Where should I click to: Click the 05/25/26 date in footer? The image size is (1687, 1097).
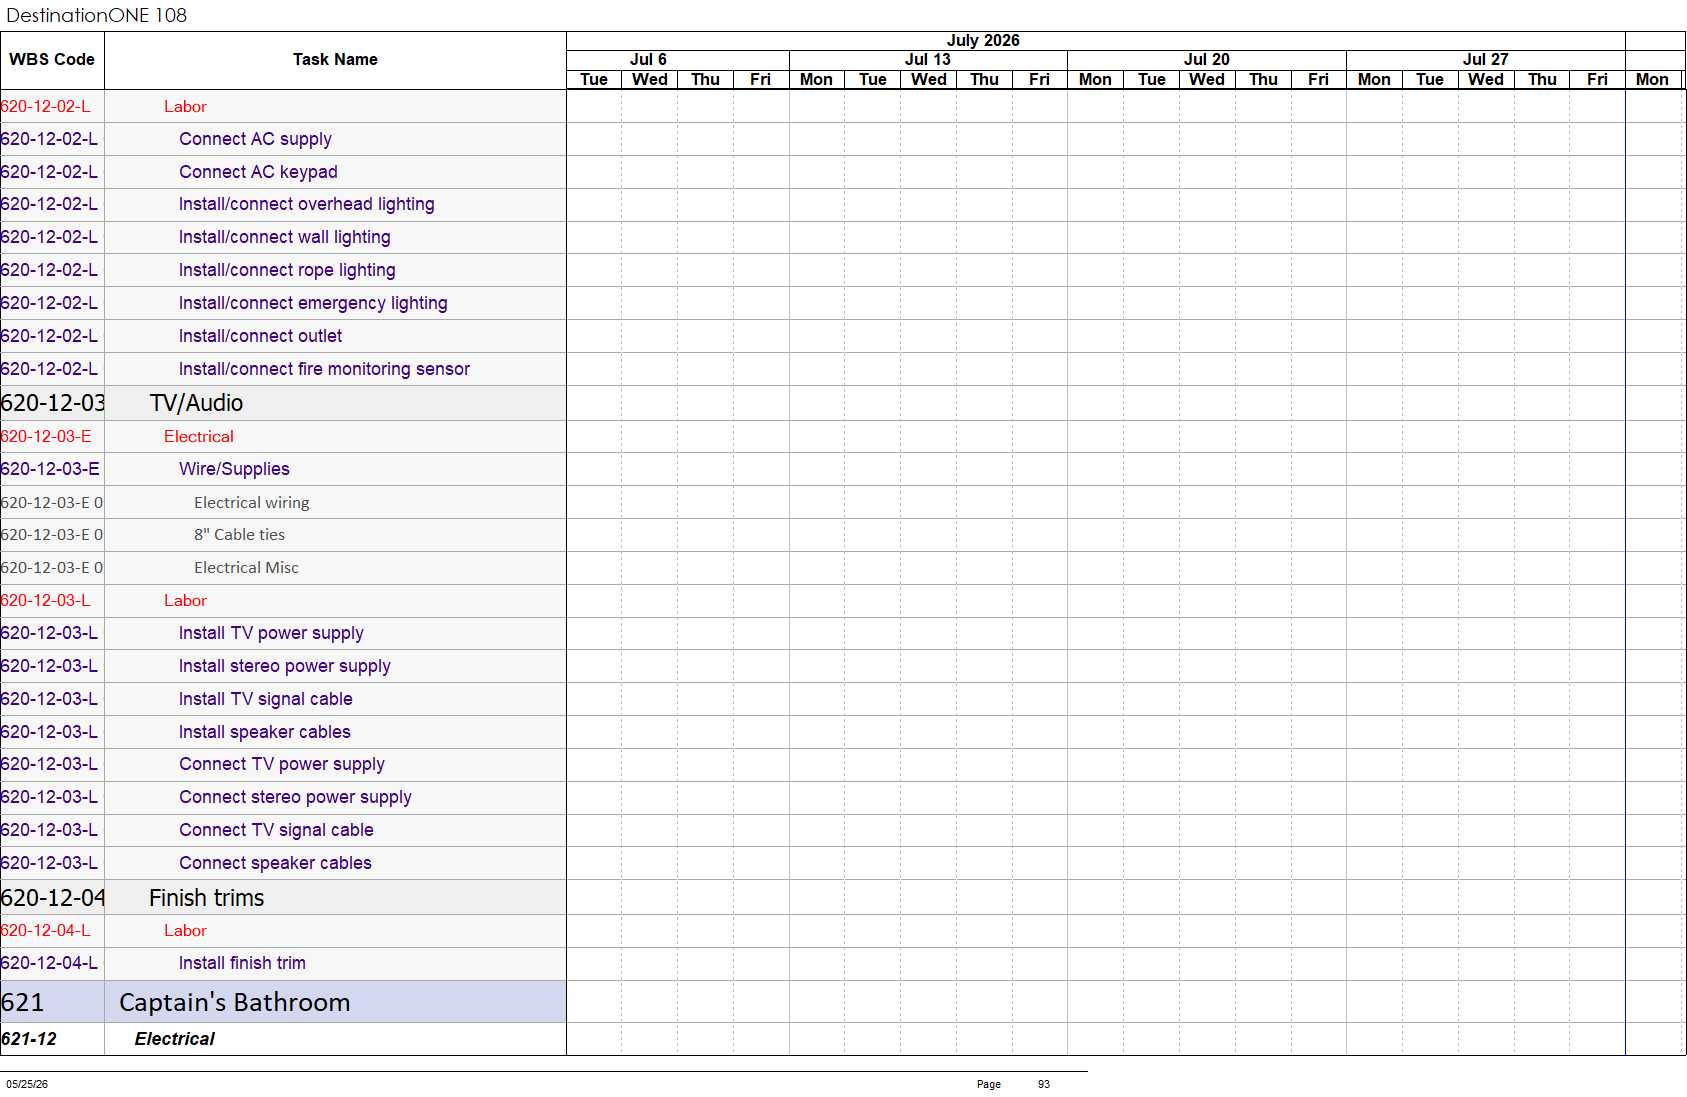click(27, 1084)
